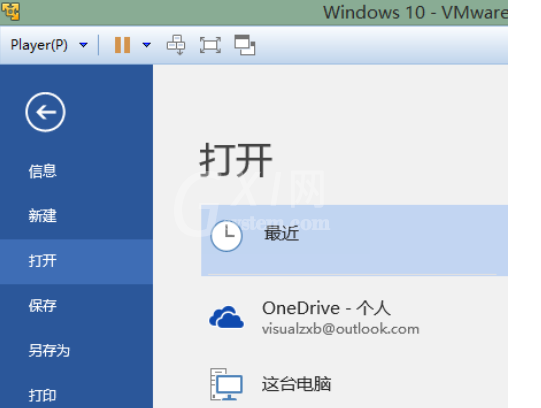Image resolution: width=541 pixels, height=408 pixels.
Task: Click the back arrow circle button
Action: click(x=45, y=112)
